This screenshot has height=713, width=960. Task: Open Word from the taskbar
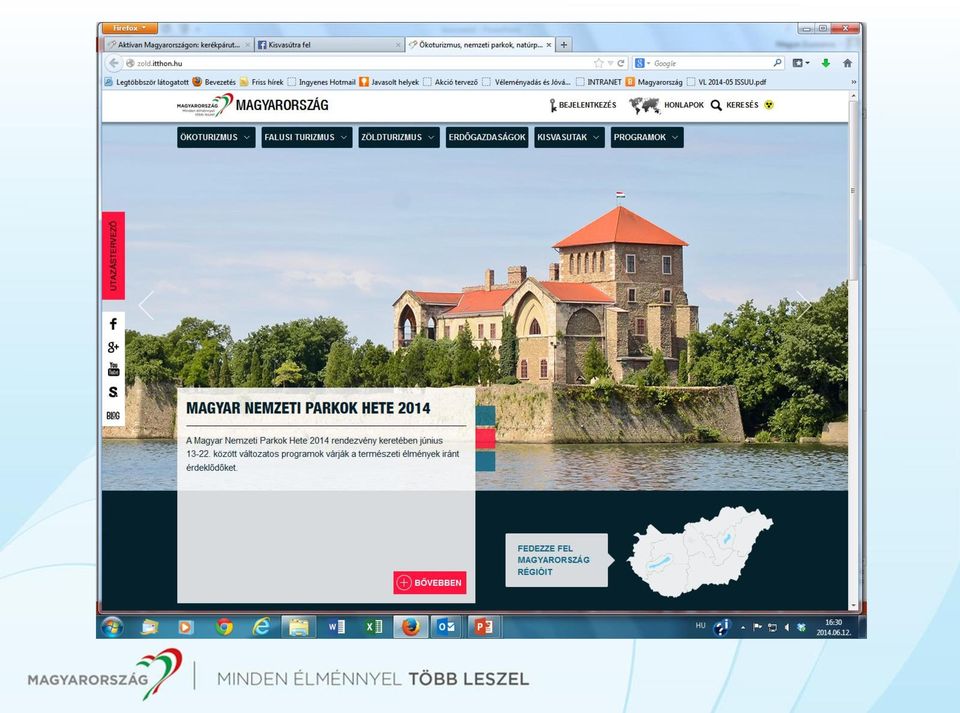(336, 627)
